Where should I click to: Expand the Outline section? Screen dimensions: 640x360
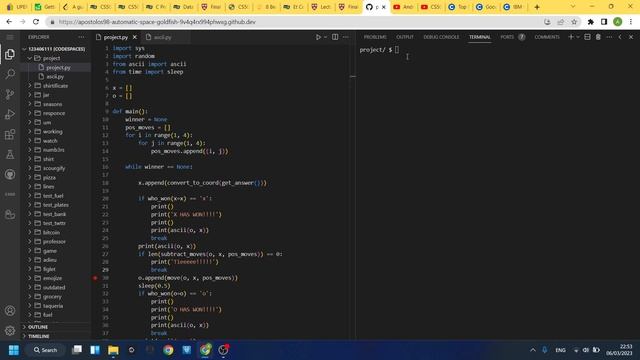click(x=56, y=327)
